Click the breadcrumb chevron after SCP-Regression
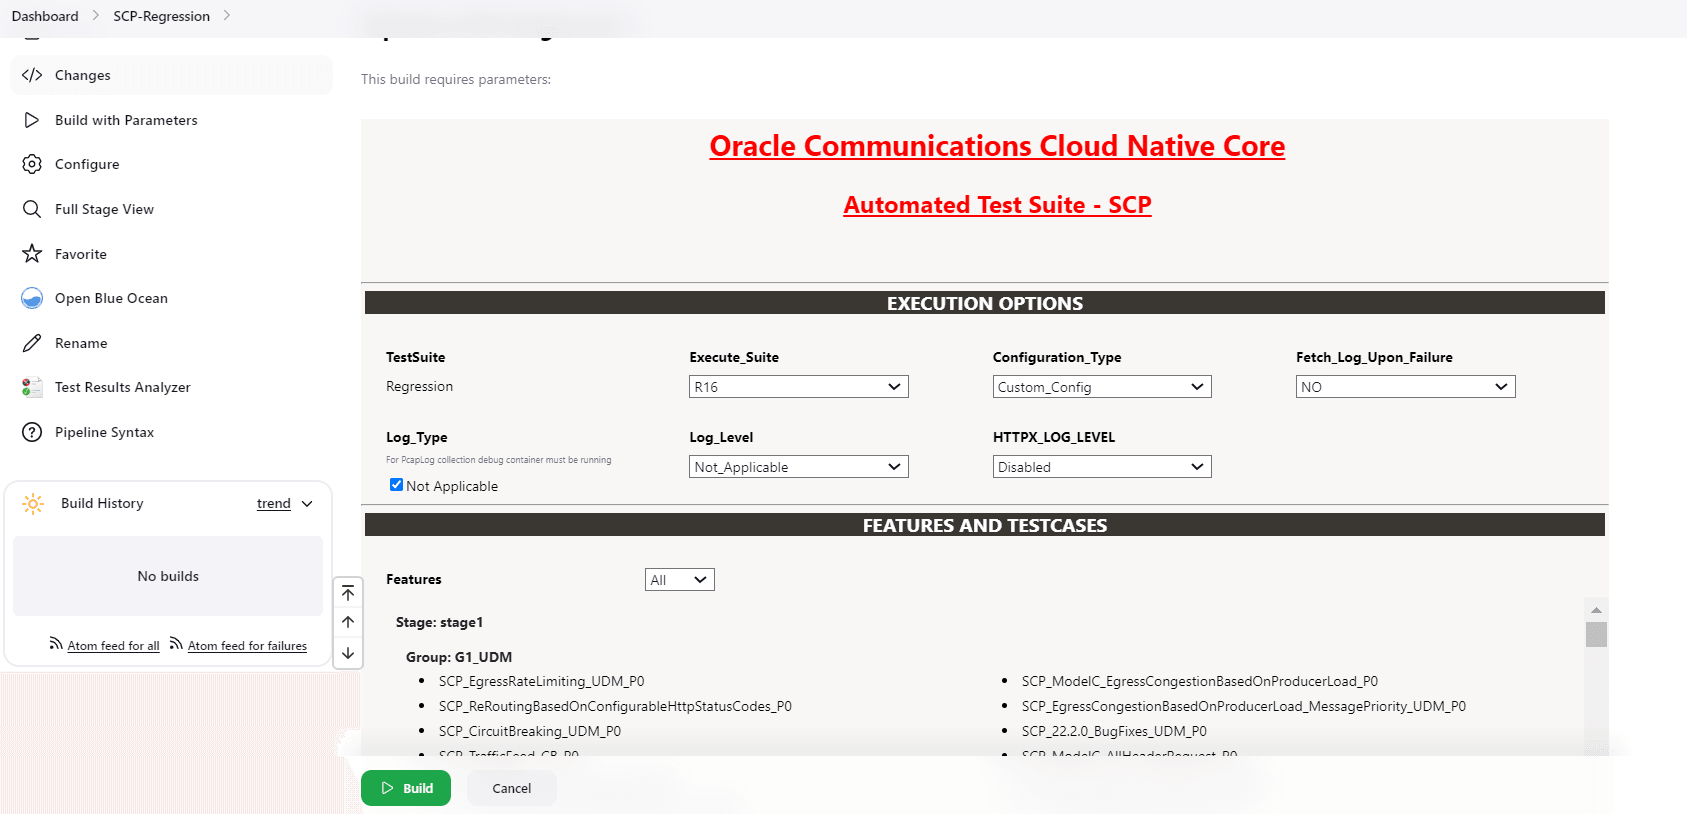This screenshot has height=814, width=1687. (x=227, y=16)
